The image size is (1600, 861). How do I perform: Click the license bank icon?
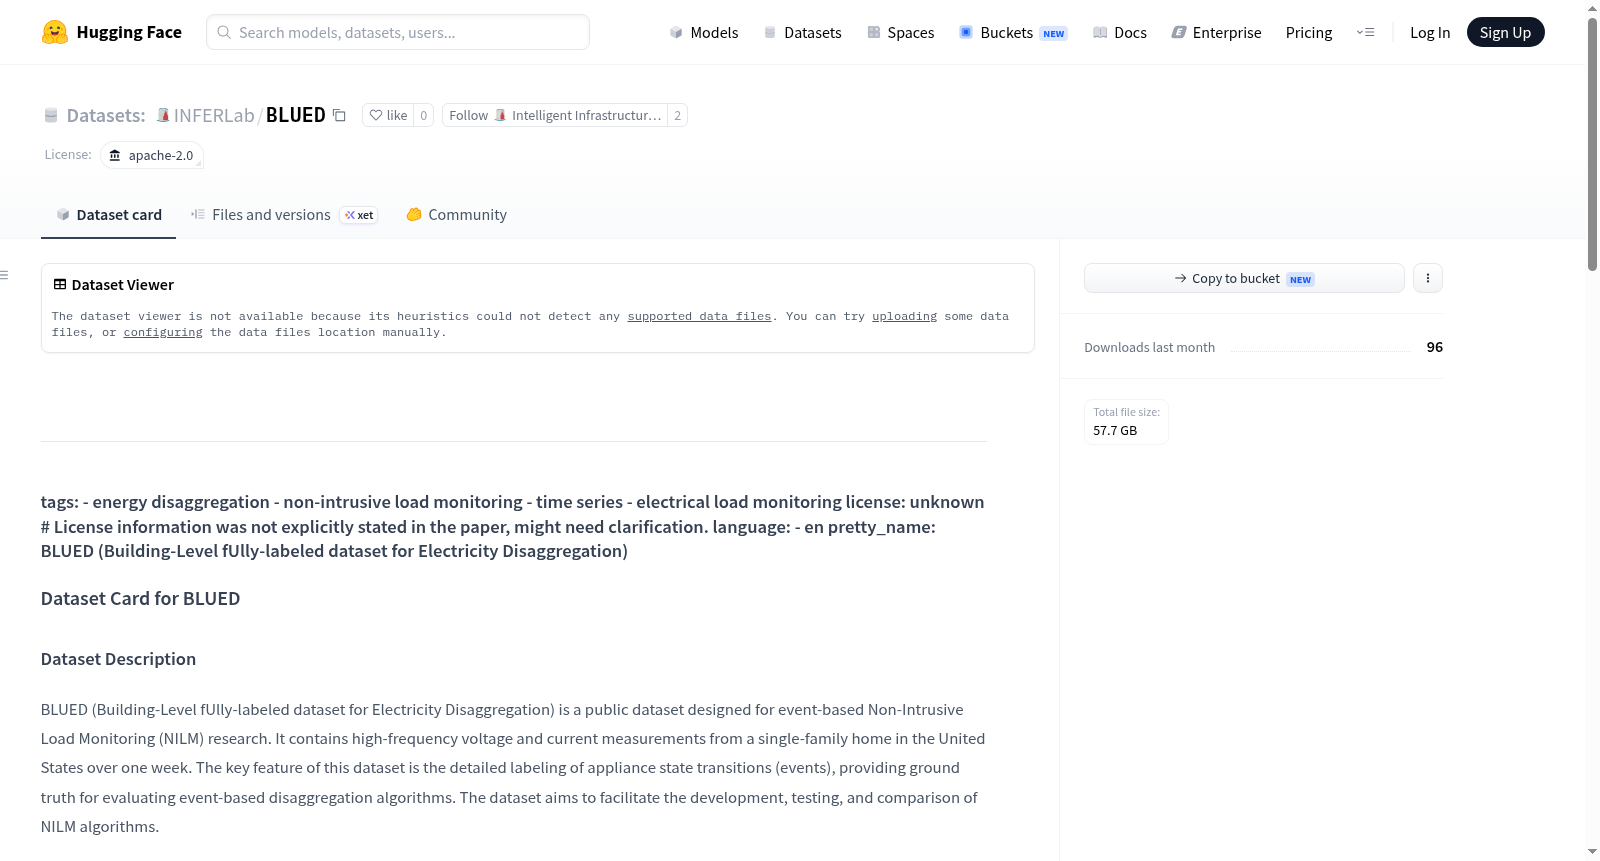click(x=115, y=155)
